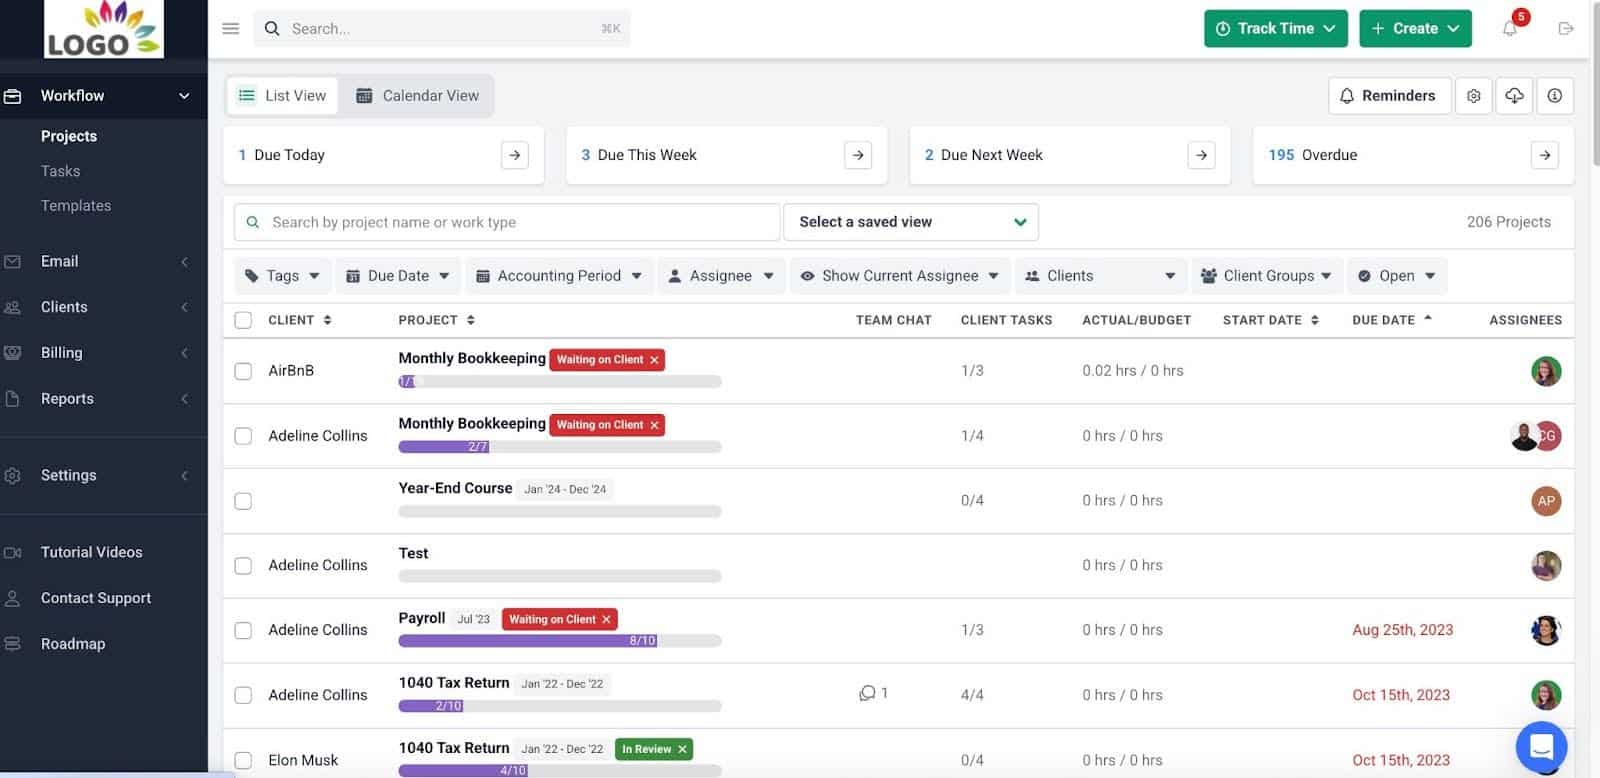The height and width of the screenshot is (778, 1600).
Task: Open the notifications bell icon
Action: point(1510,29)
